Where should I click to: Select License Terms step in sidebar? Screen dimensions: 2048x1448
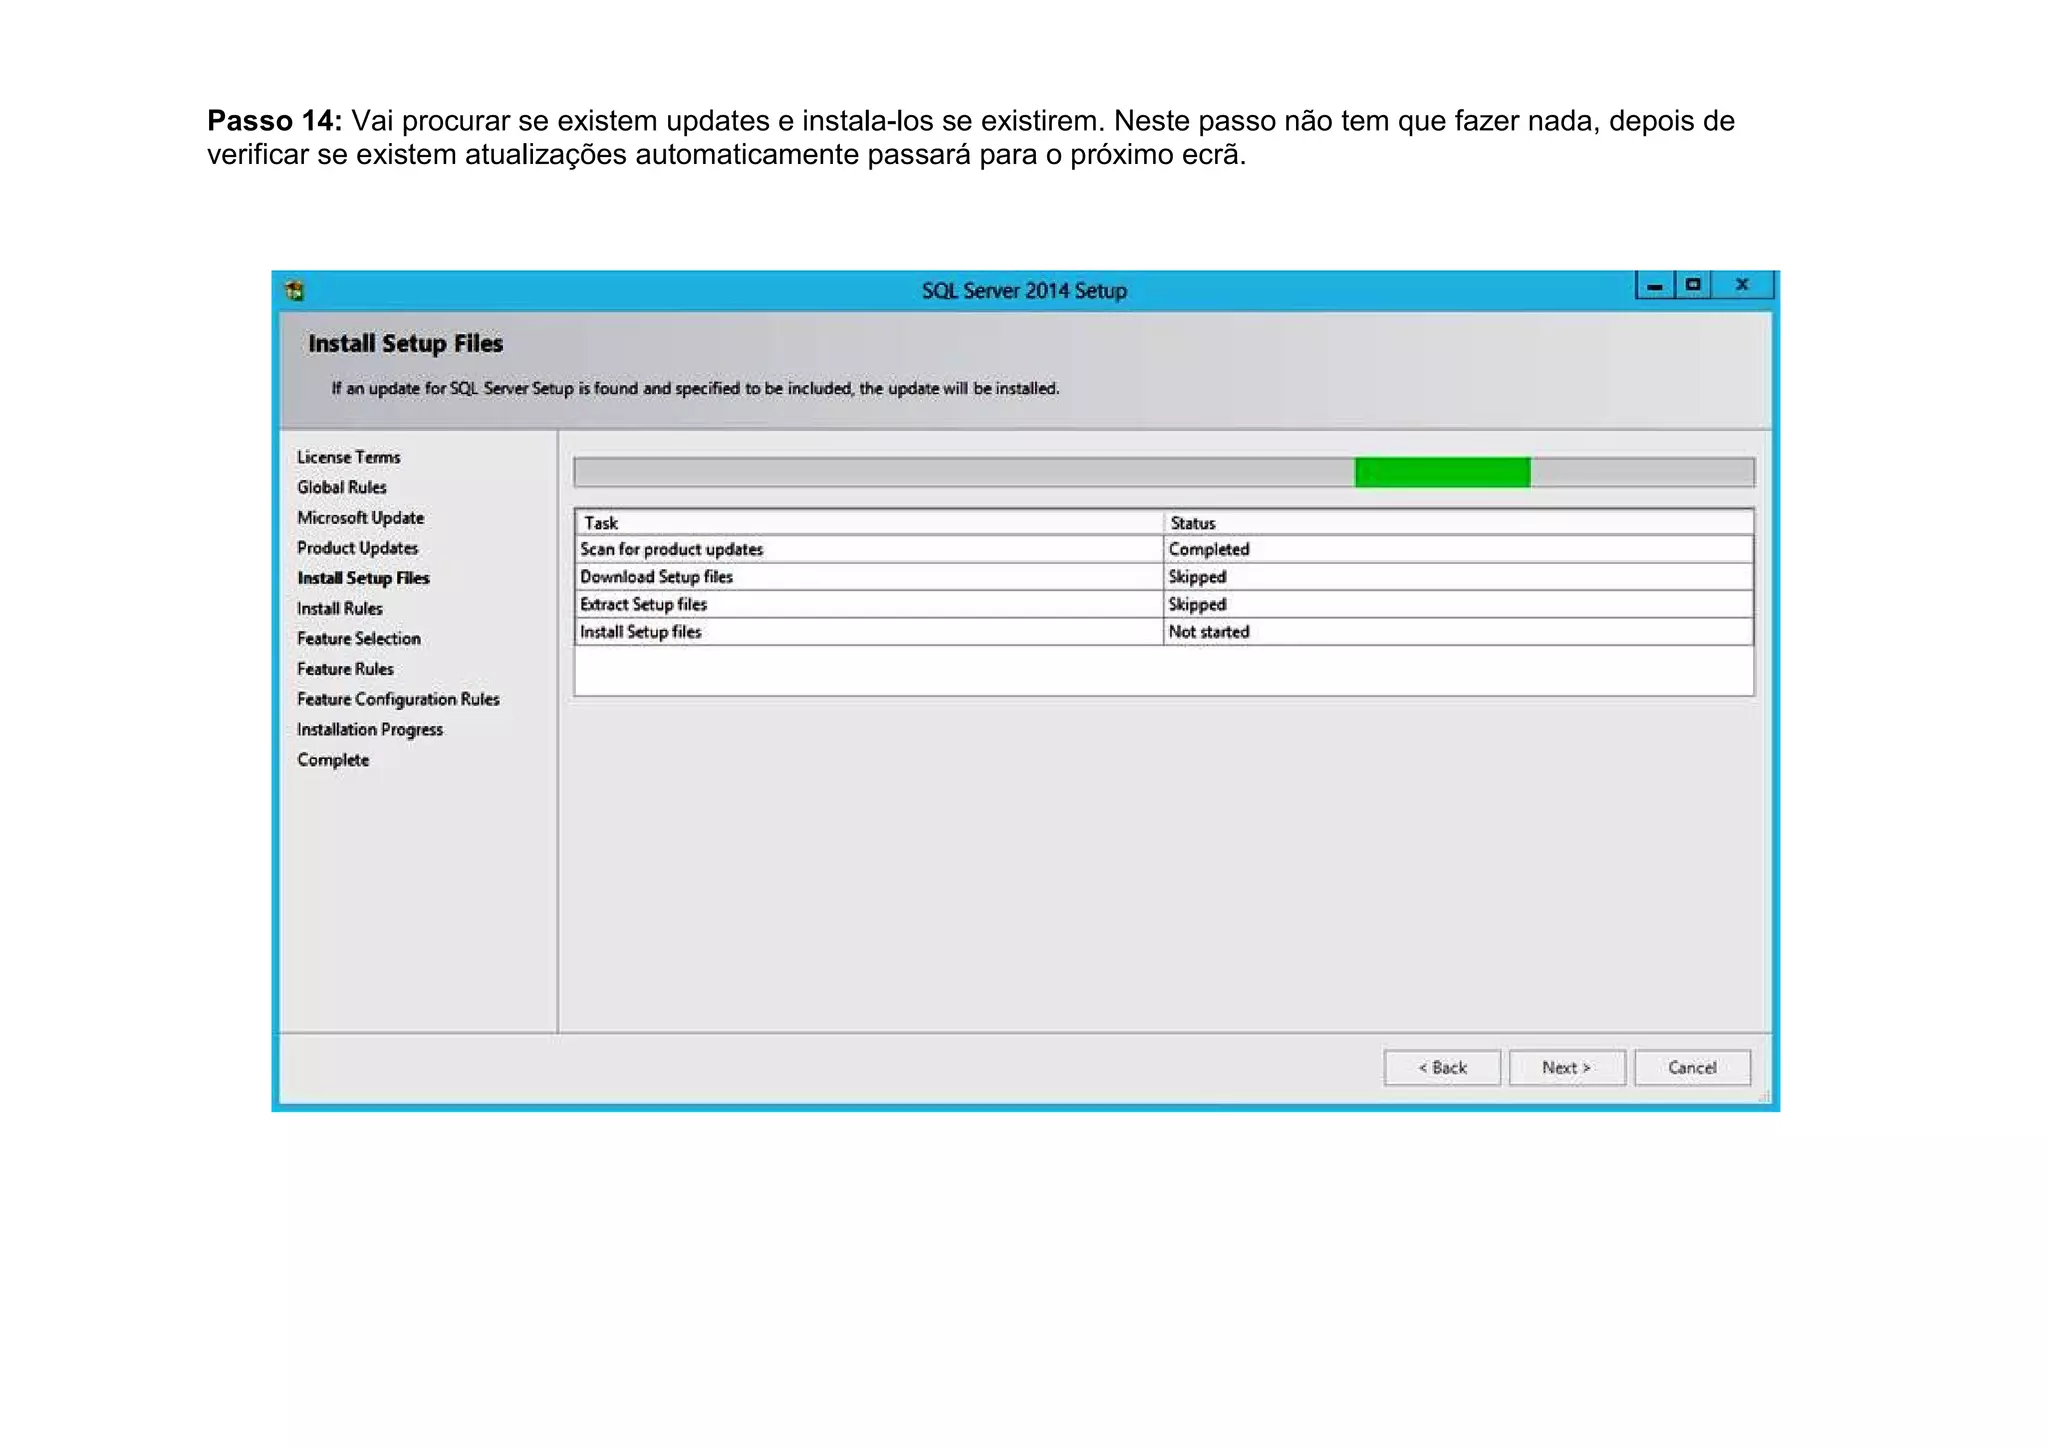(349, 457)
